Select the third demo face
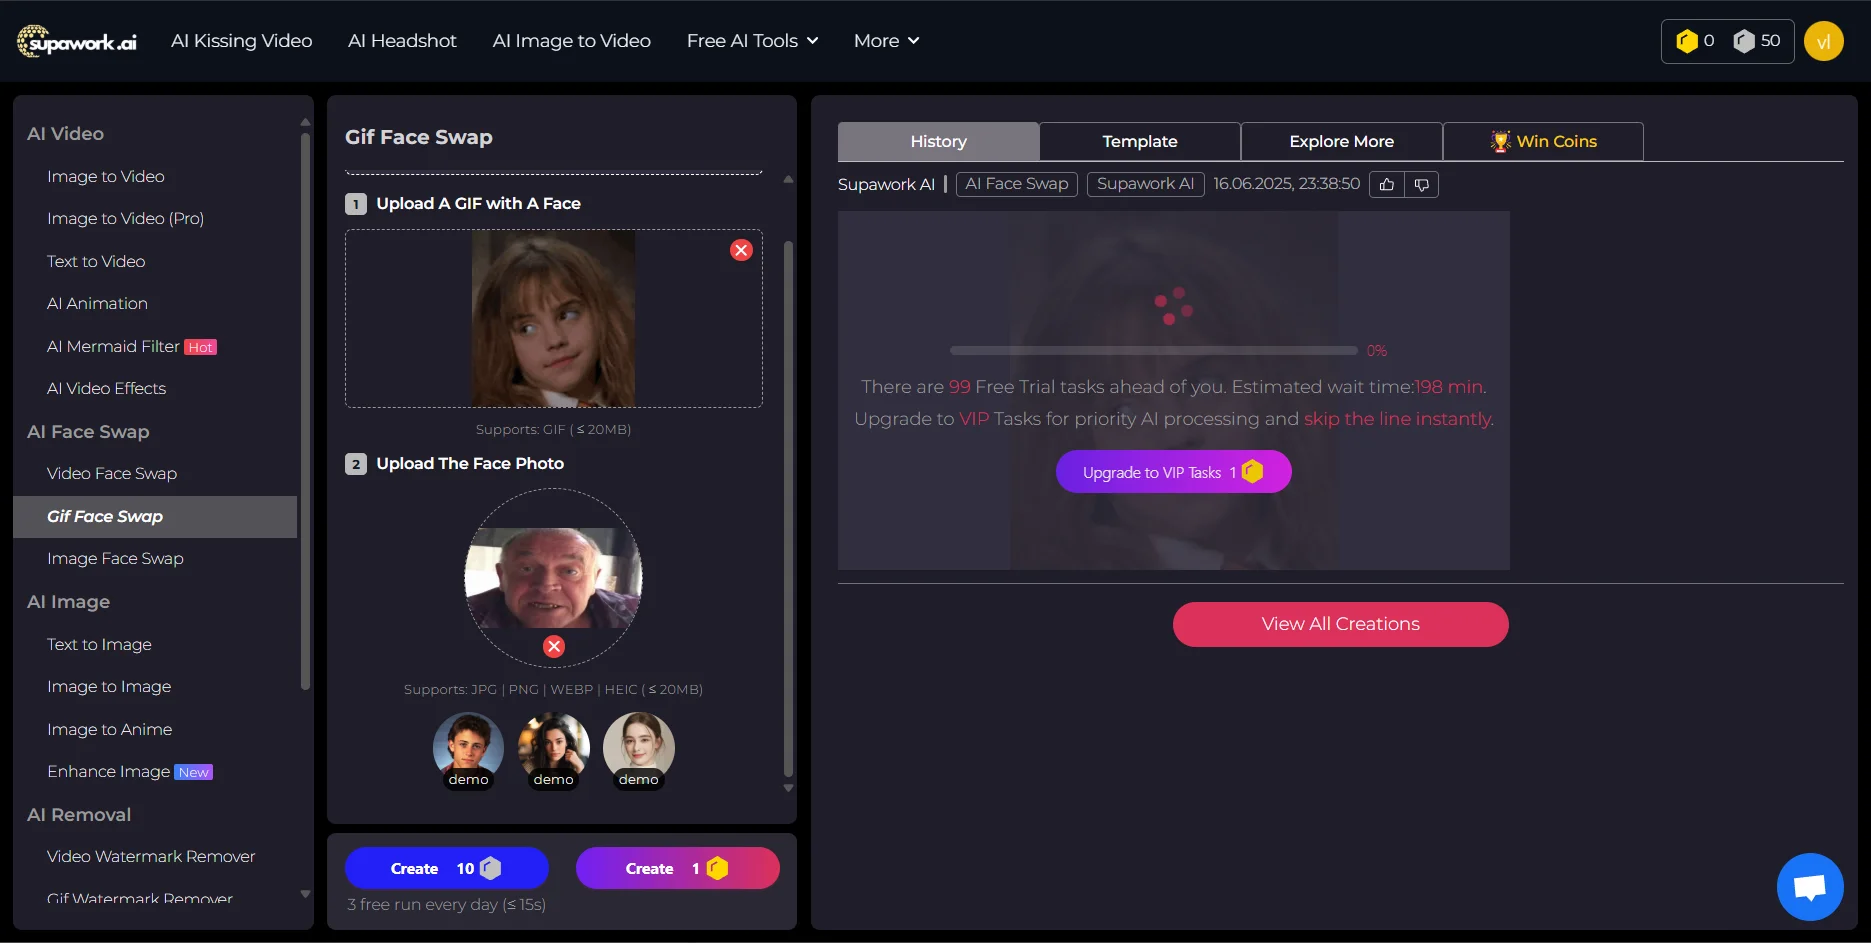Image resolution: width=1871 pixels, height=943 pixels. [639, 750]
